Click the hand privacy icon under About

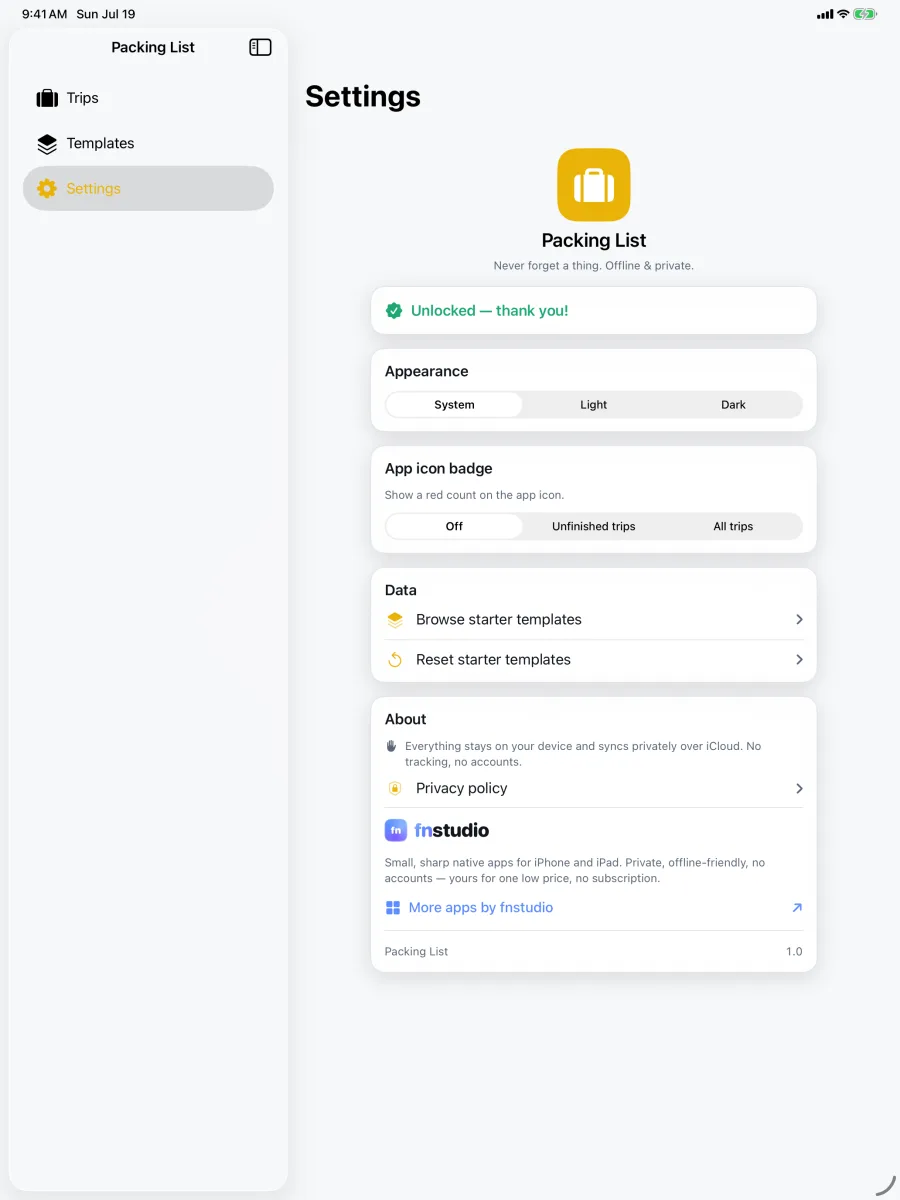coord(392,746)
